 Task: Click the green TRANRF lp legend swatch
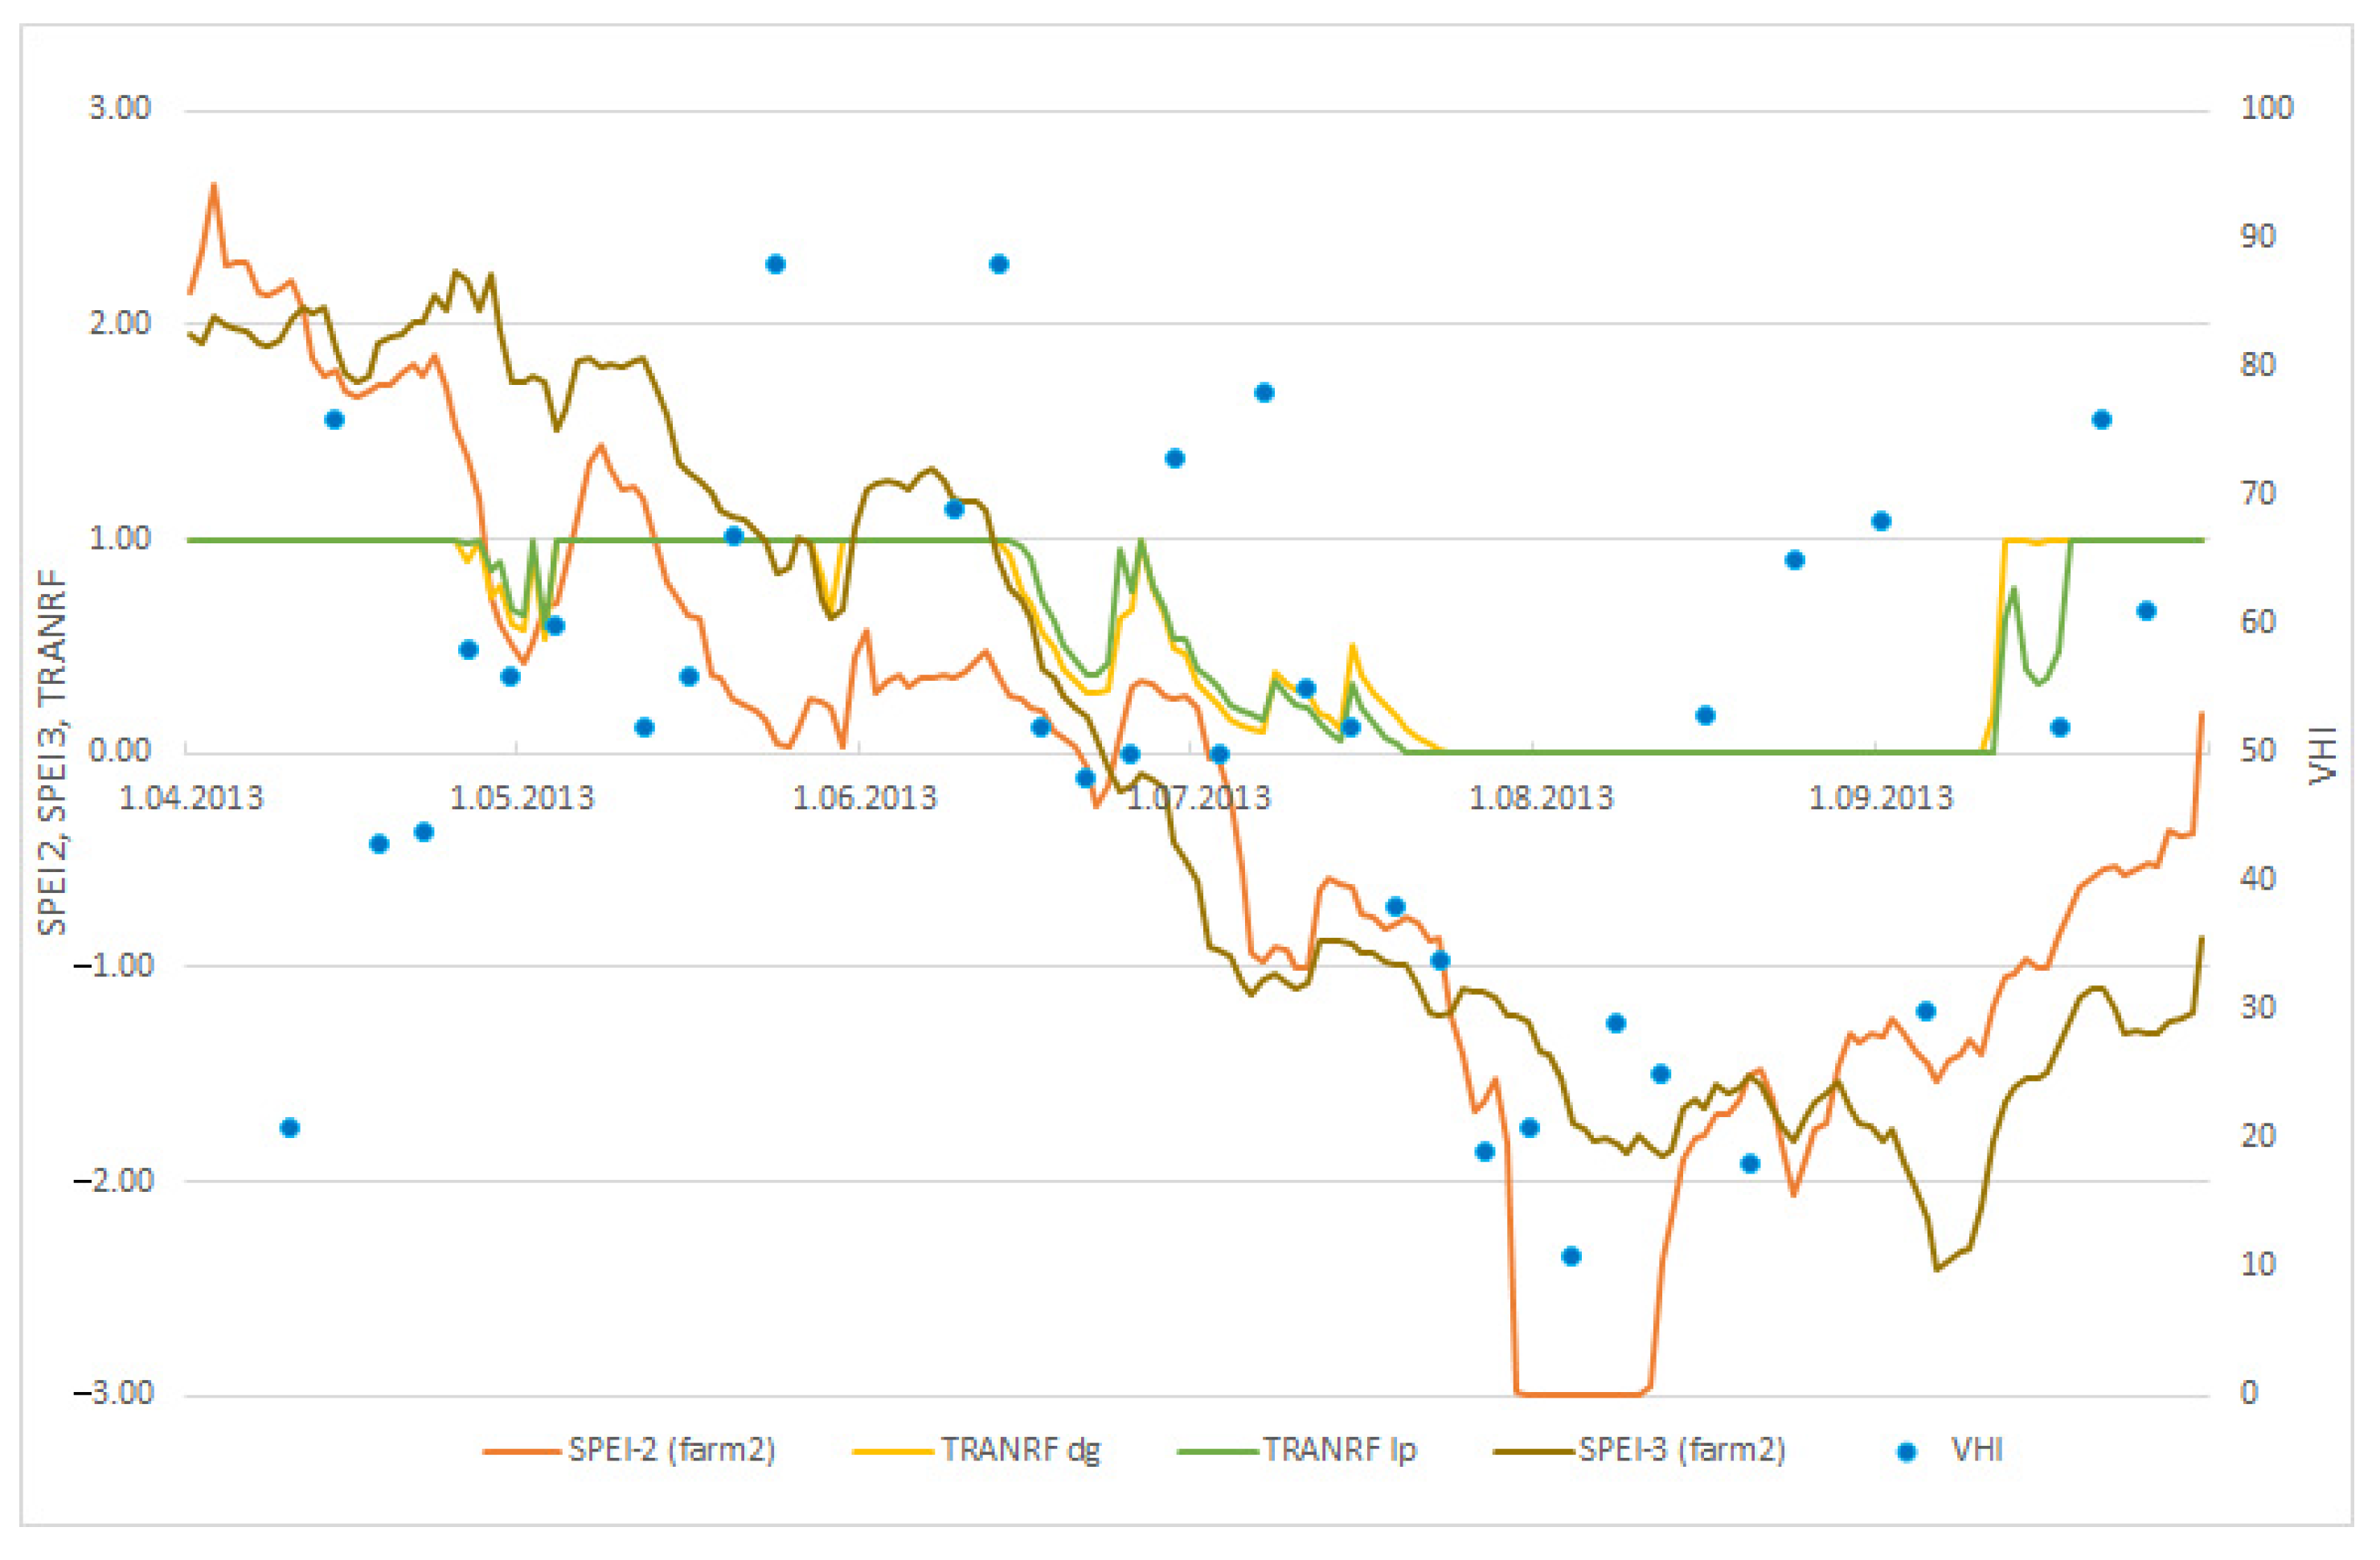(x=1216, y=1451)
